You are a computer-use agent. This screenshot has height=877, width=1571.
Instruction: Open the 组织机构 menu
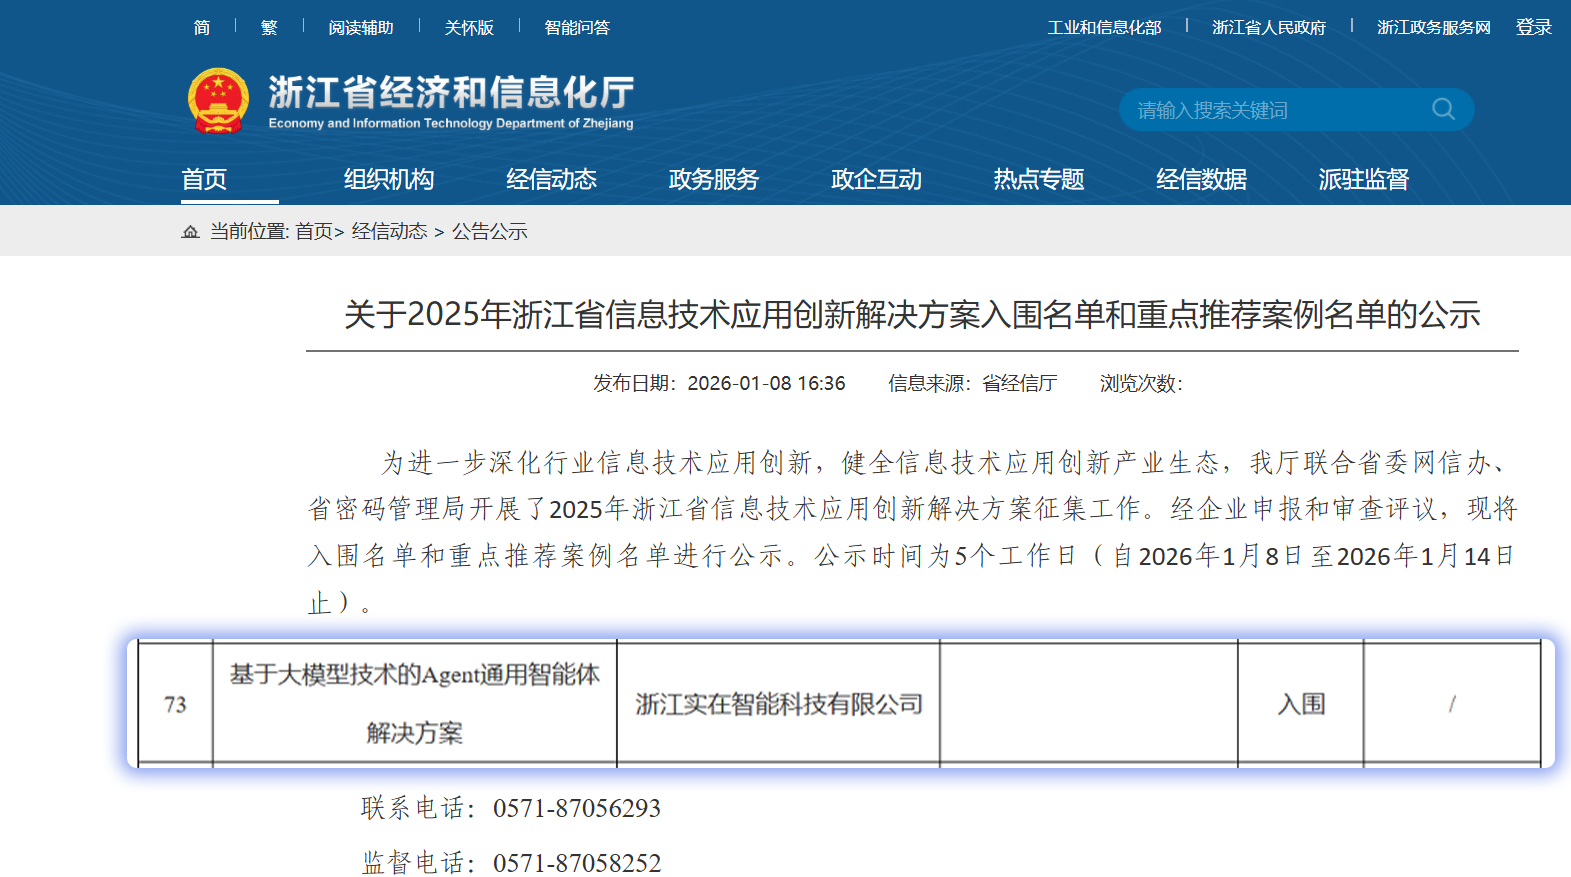tap(389, 179)
